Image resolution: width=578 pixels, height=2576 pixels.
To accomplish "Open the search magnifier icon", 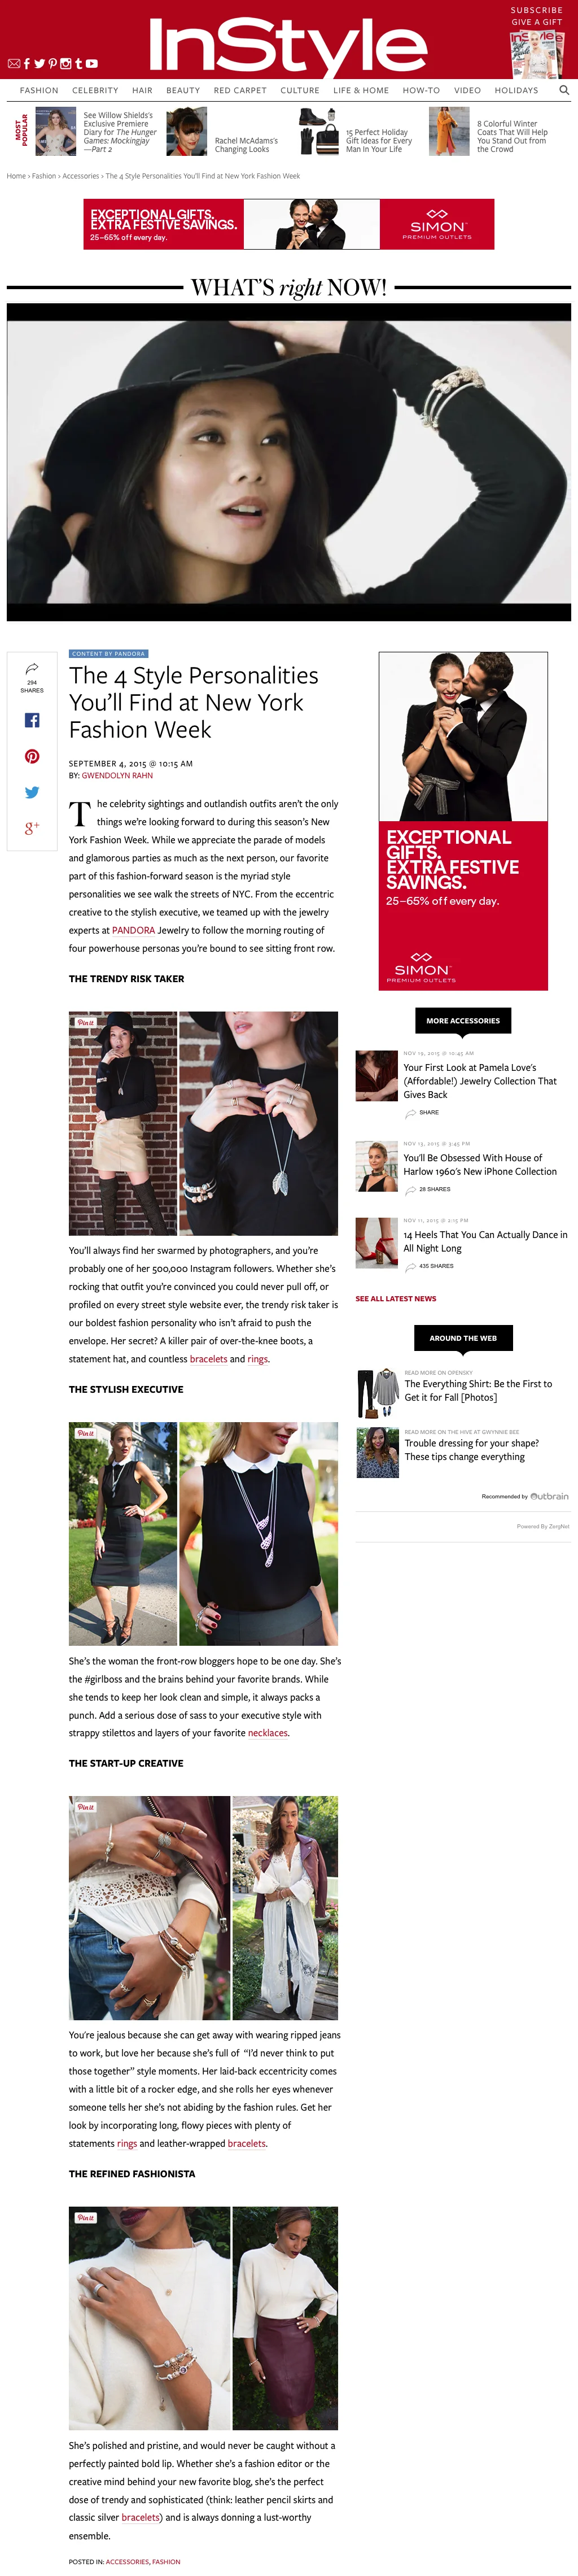I will [564, 90].
